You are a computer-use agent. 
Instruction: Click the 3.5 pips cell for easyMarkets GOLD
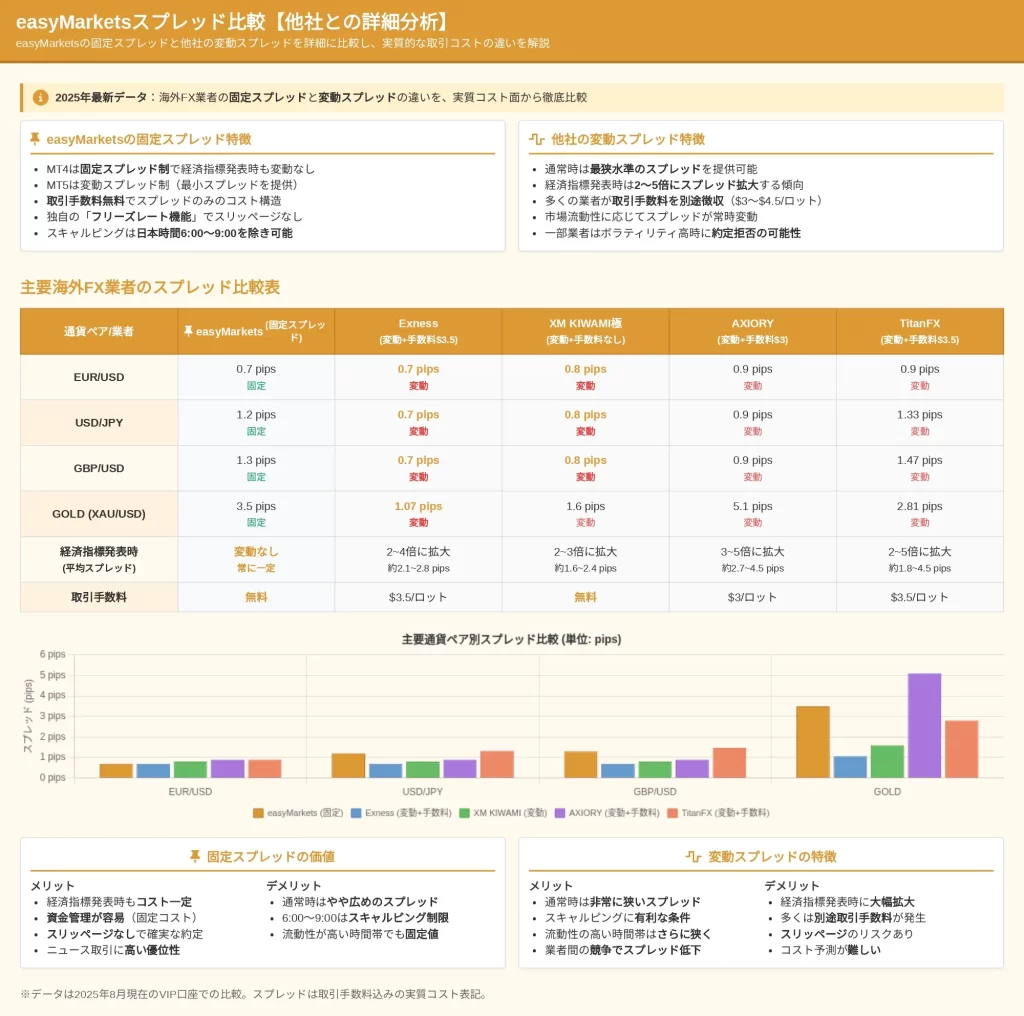coord(256,514)
